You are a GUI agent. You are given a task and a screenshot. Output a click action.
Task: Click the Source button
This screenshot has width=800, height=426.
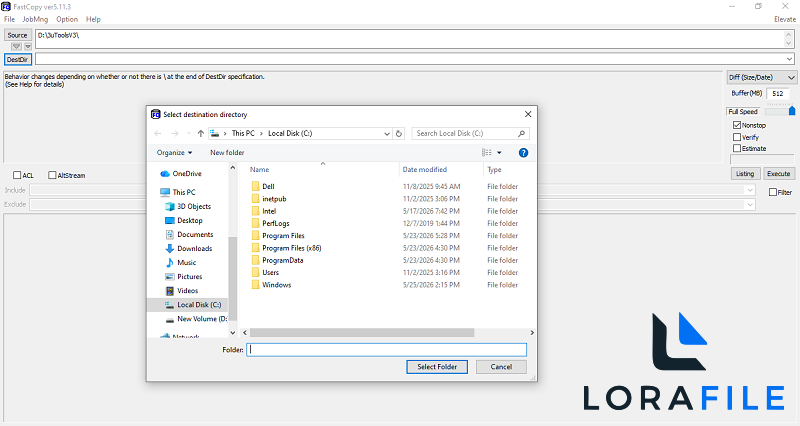[17, 35]
